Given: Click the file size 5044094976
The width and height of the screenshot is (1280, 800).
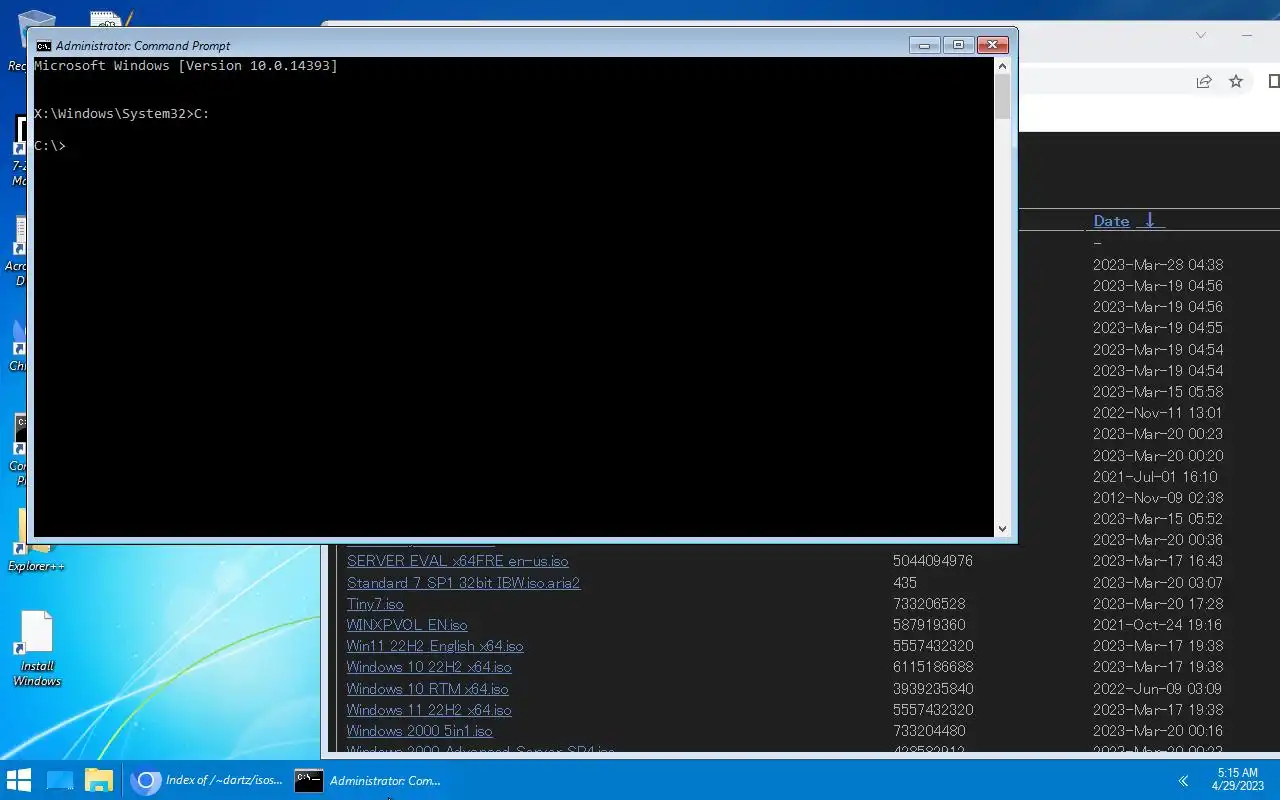Looking at the screenshot, I should pos(933,561).
